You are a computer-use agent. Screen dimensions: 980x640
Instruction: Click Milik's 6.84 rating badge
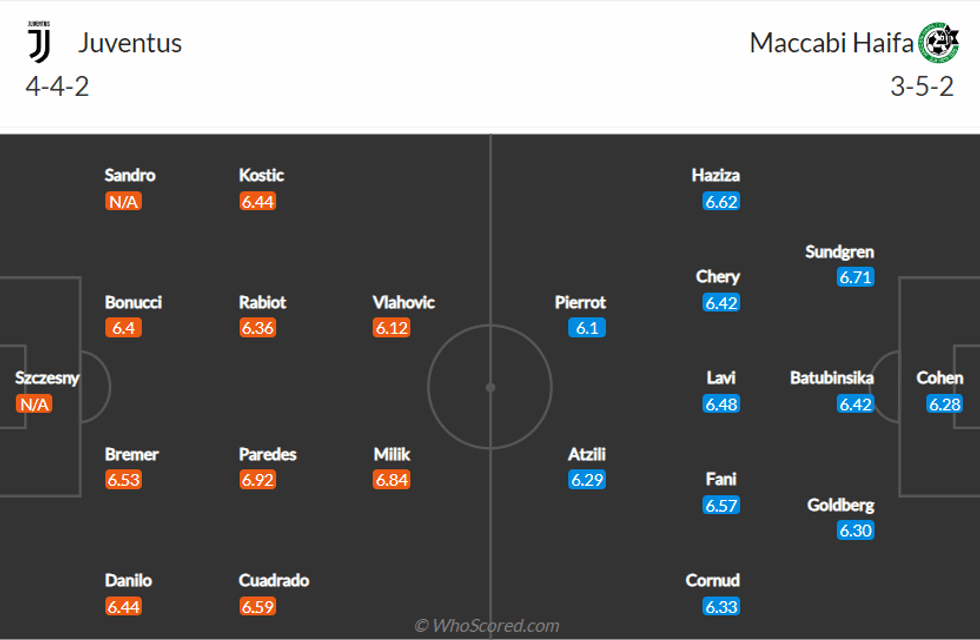coord(392,480)
